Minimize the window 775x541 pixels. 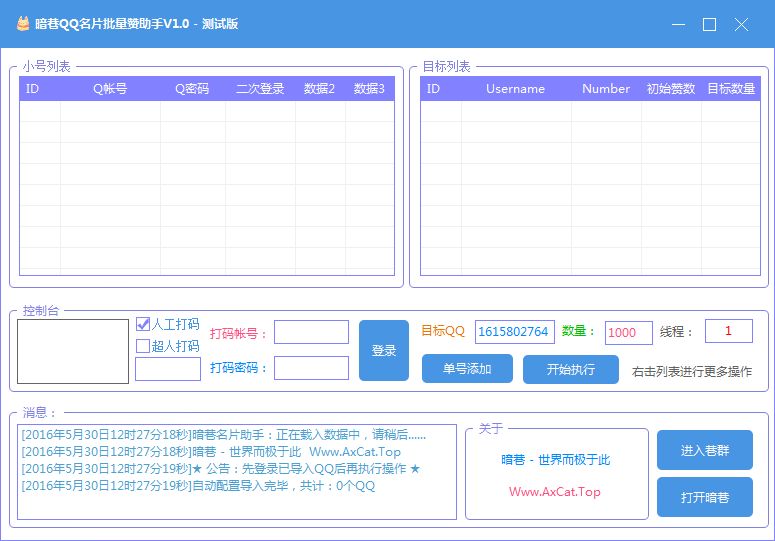(x=679, y=24)
